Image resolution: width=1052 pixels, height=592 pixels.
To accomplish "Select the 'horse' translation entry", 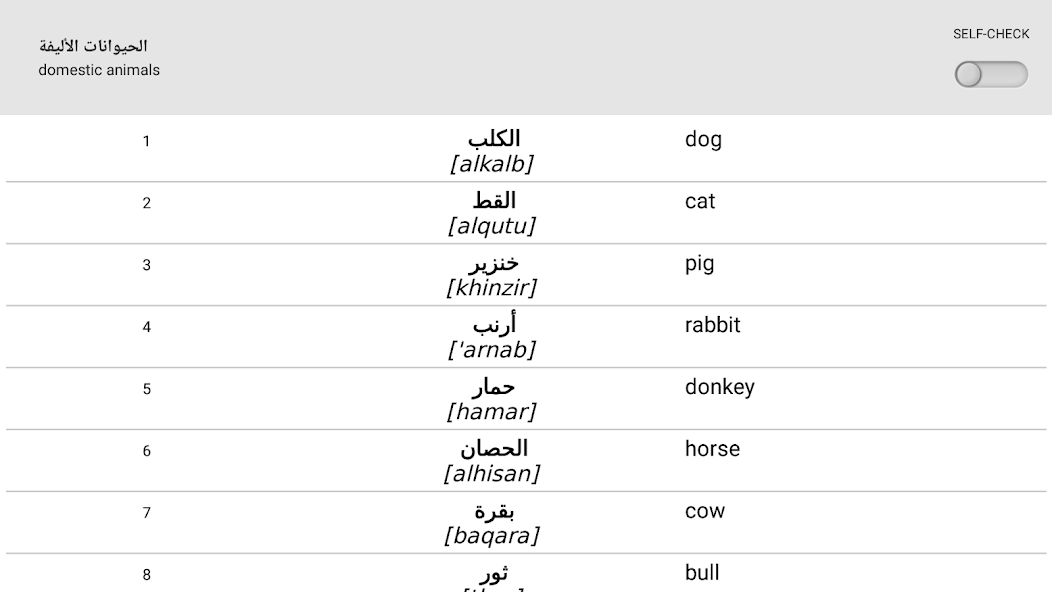I will click(x=712, y=449).
